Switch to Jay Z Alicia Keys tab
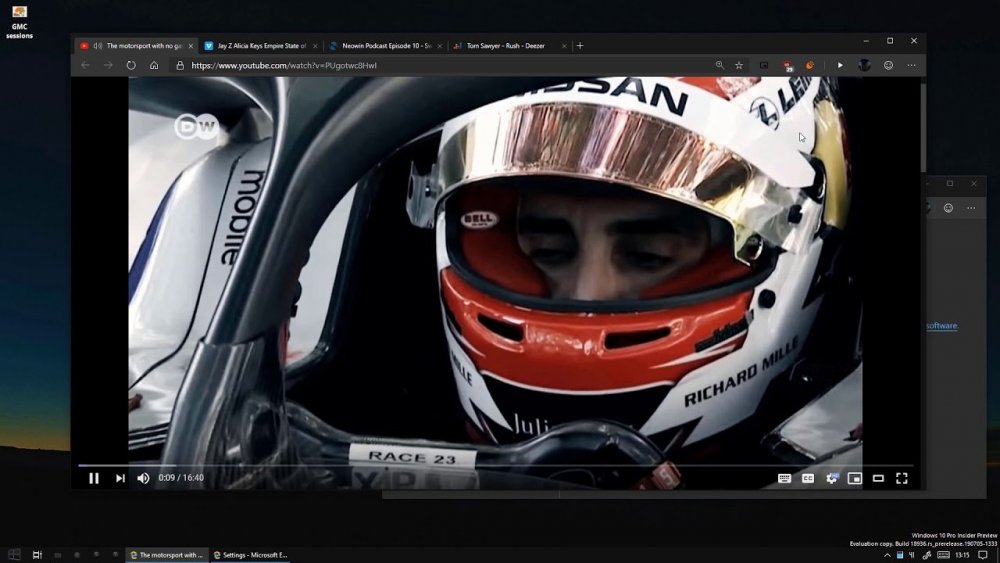The image size is (1000, 563). (x=261, y=46)
